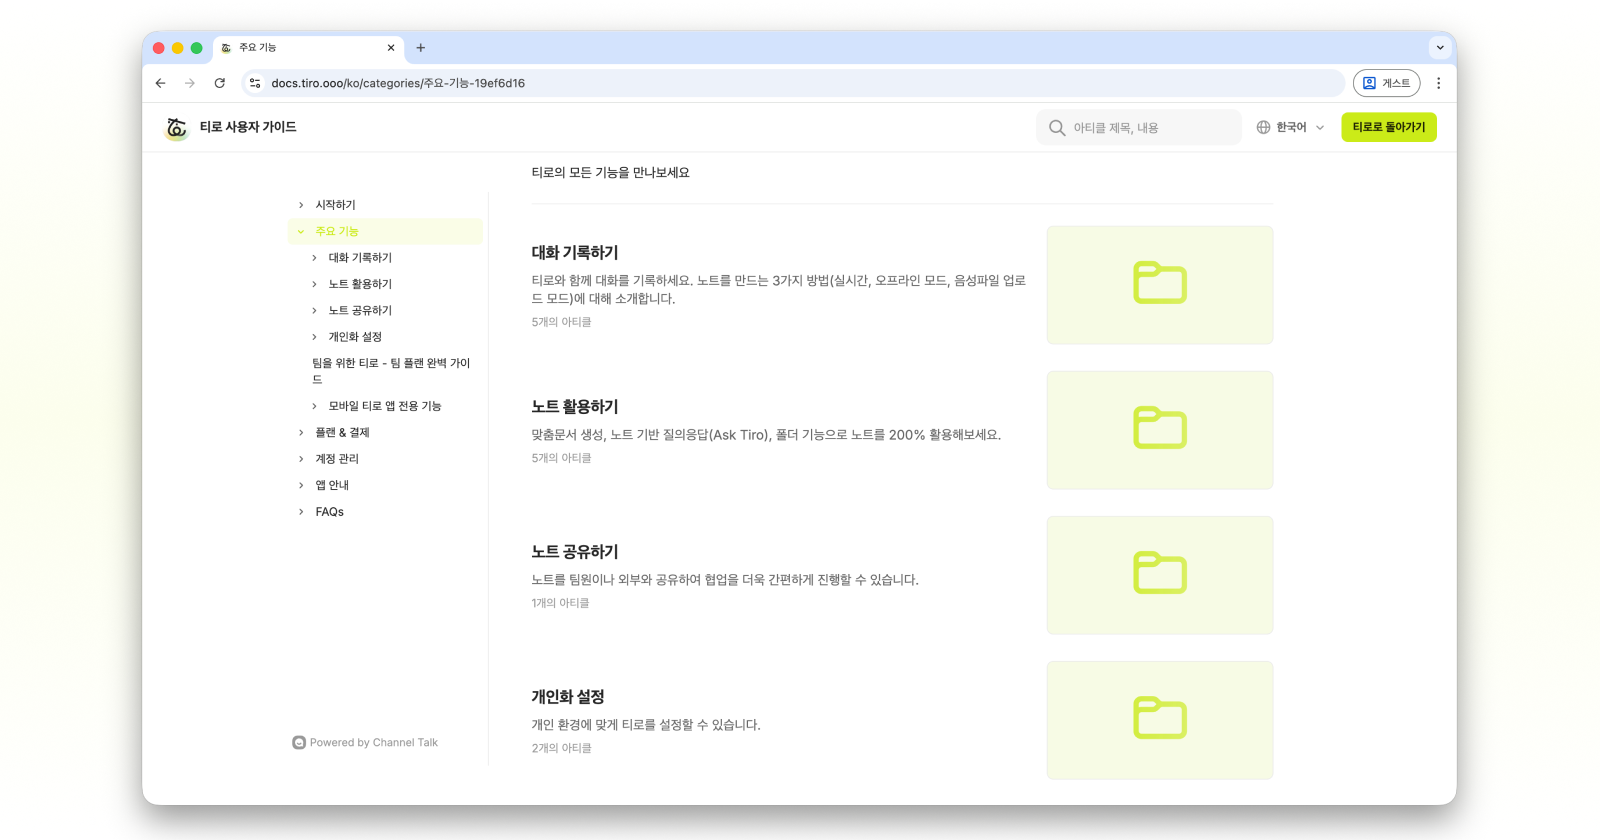Viewport: 1600px width, 840px height.
Task: Click the 대화 기록하기 description paragraph
Action: coord(779,290)
